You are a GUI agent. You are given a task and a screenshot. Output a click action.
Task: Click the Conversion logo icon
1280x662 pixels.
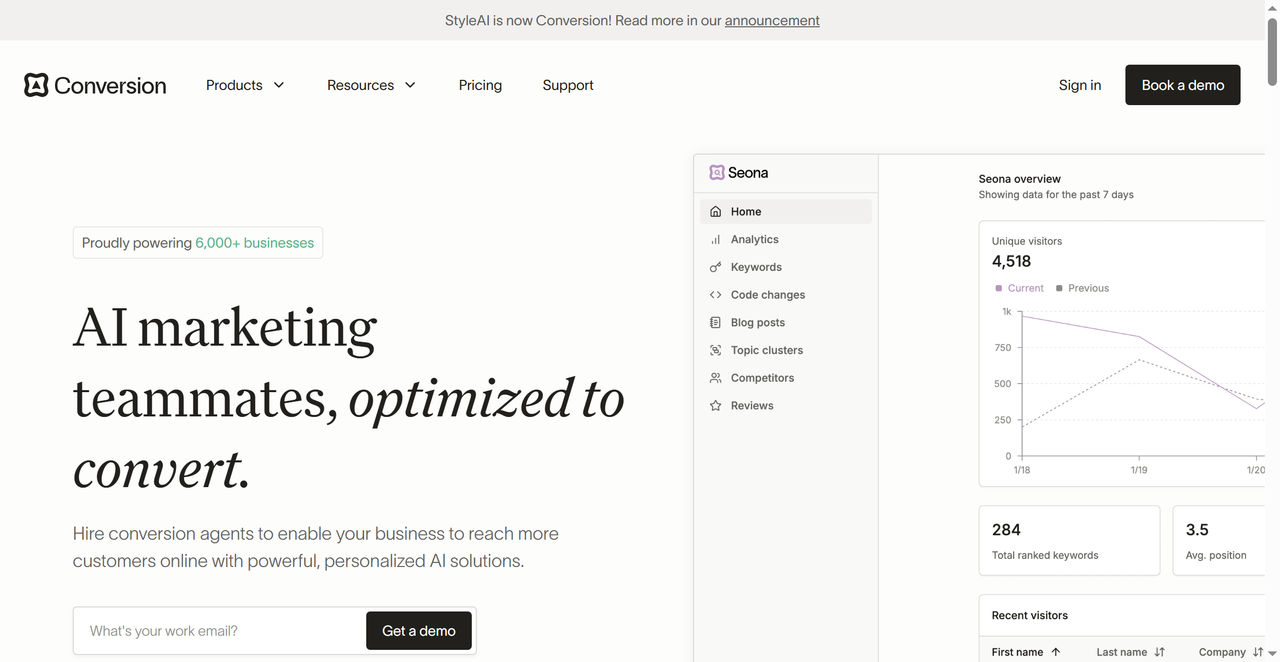click(x=36, y=85)
